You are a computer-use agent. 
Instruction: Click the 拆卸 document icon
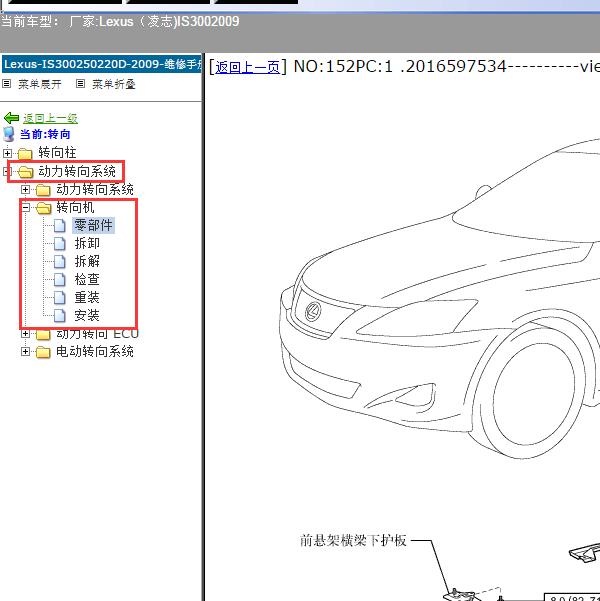click(59, 244)
